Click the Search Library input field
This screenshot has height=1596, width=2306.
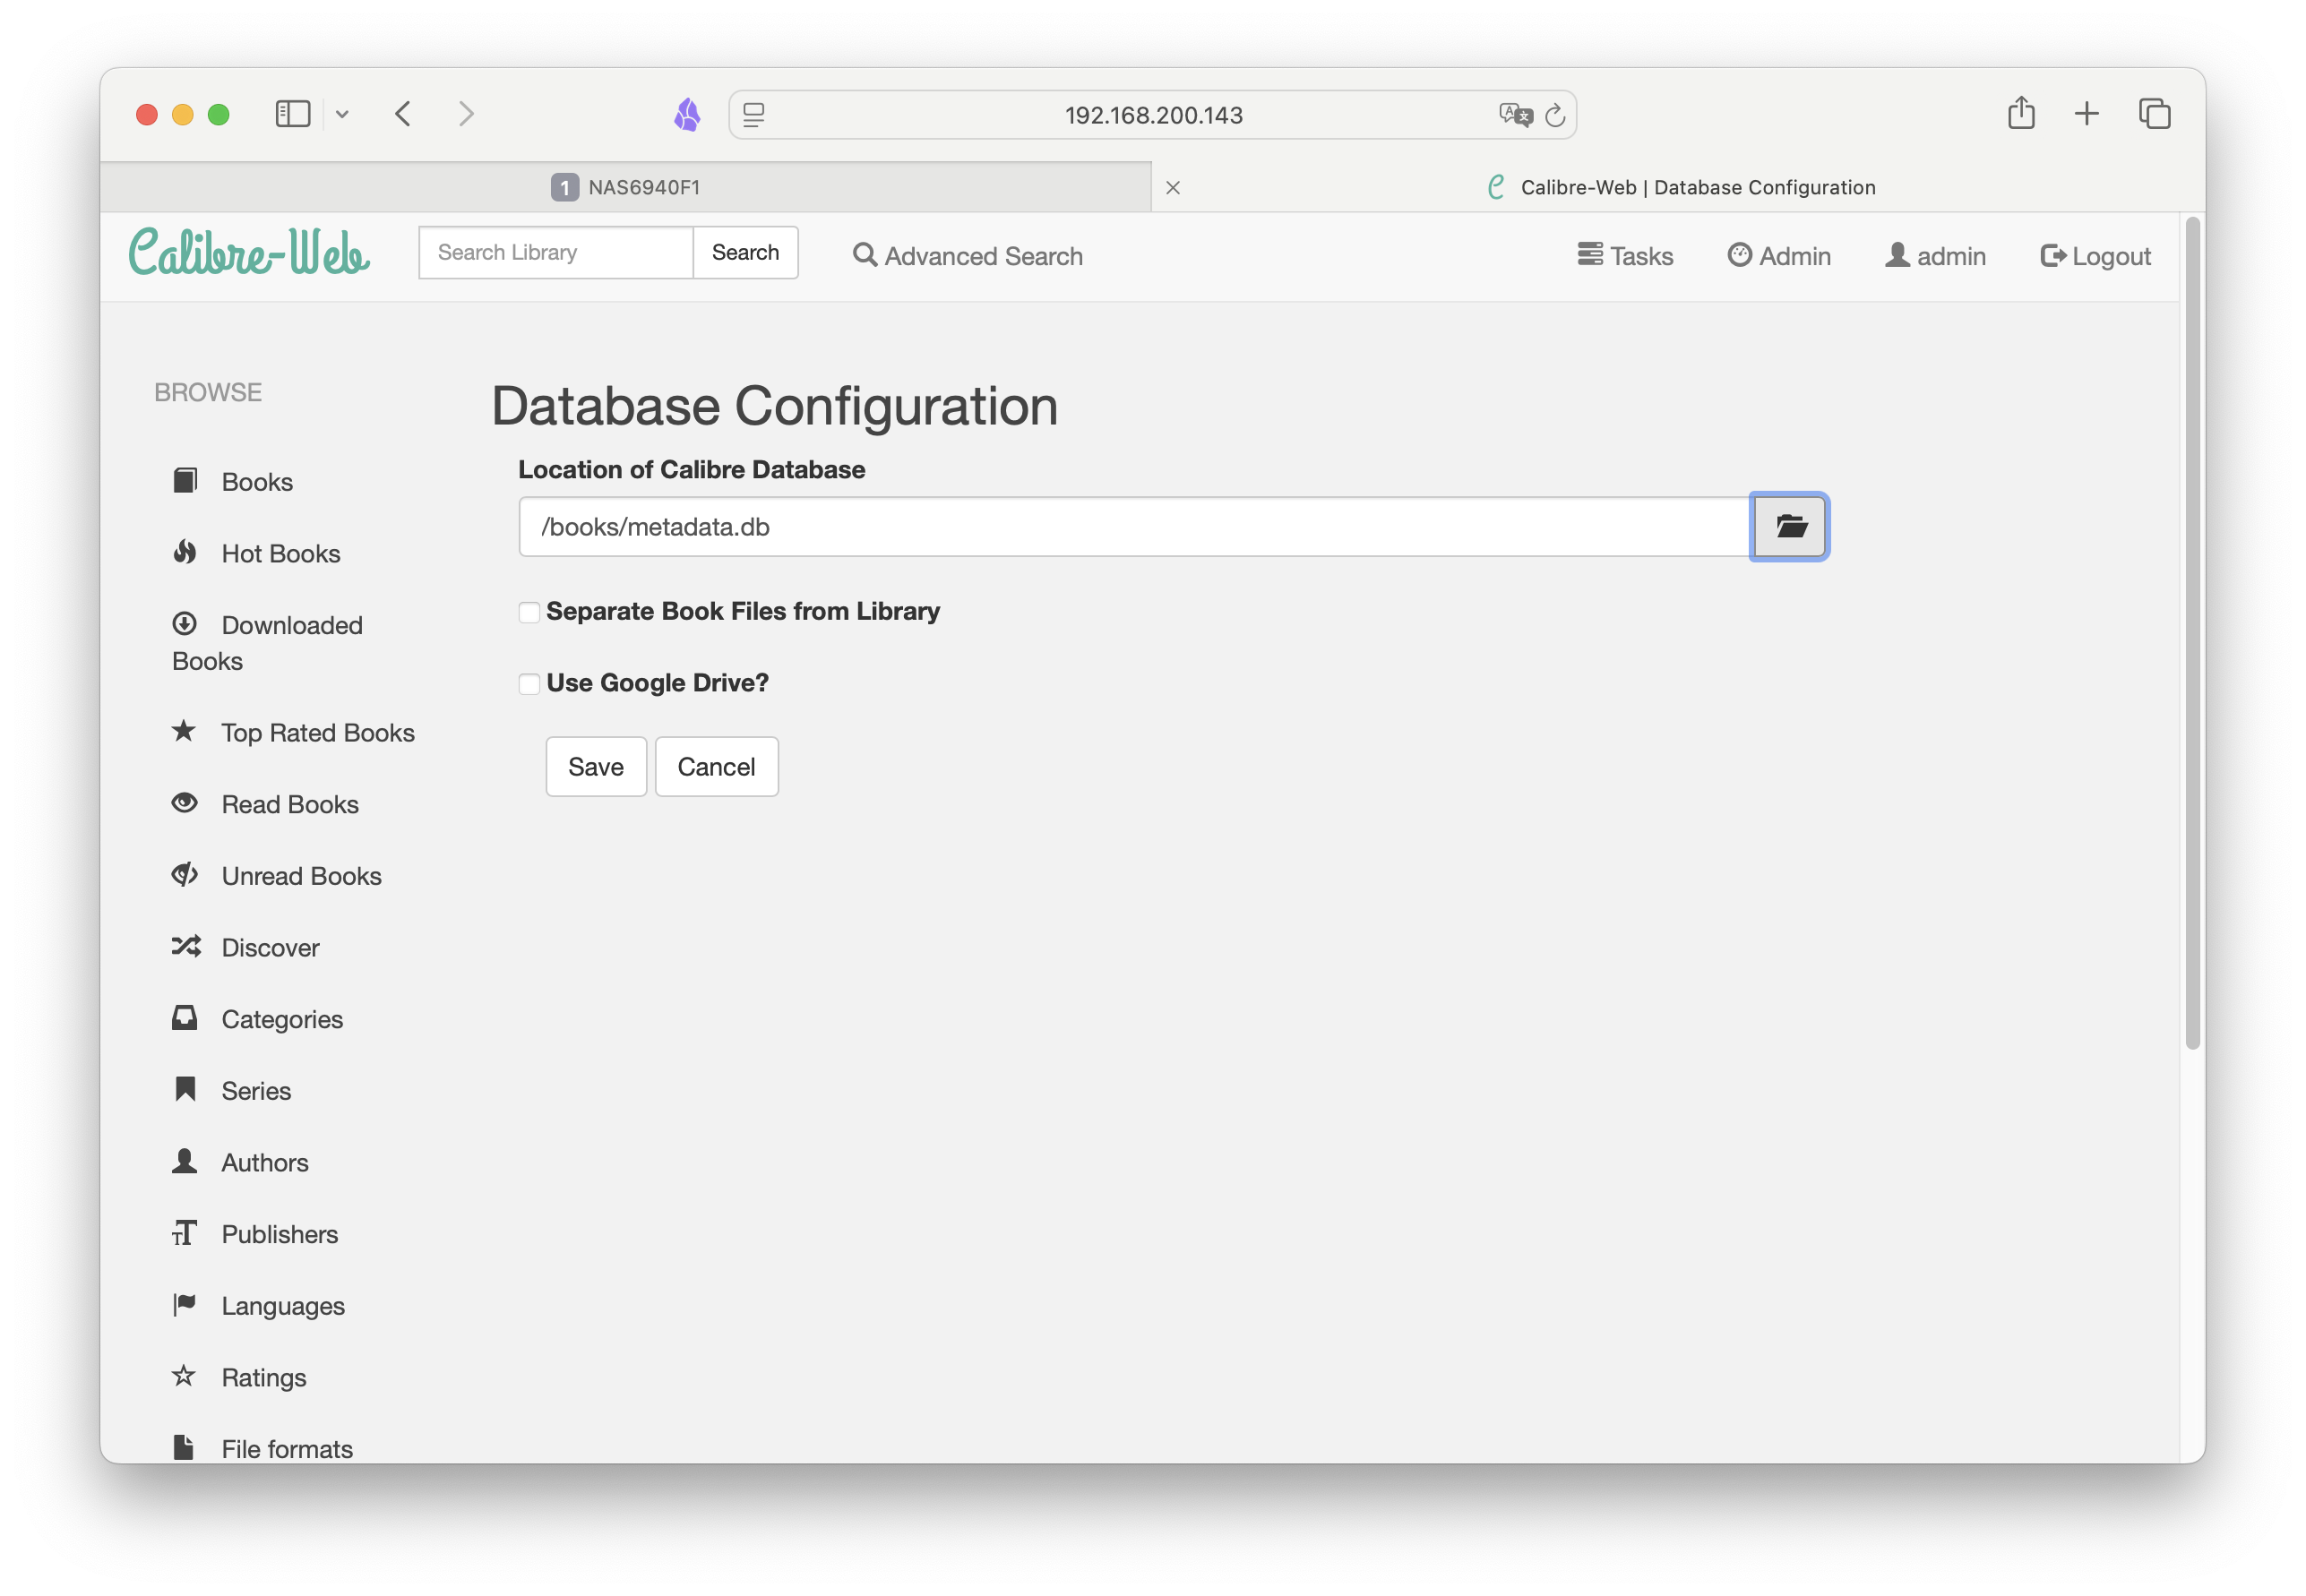point(556,252)
